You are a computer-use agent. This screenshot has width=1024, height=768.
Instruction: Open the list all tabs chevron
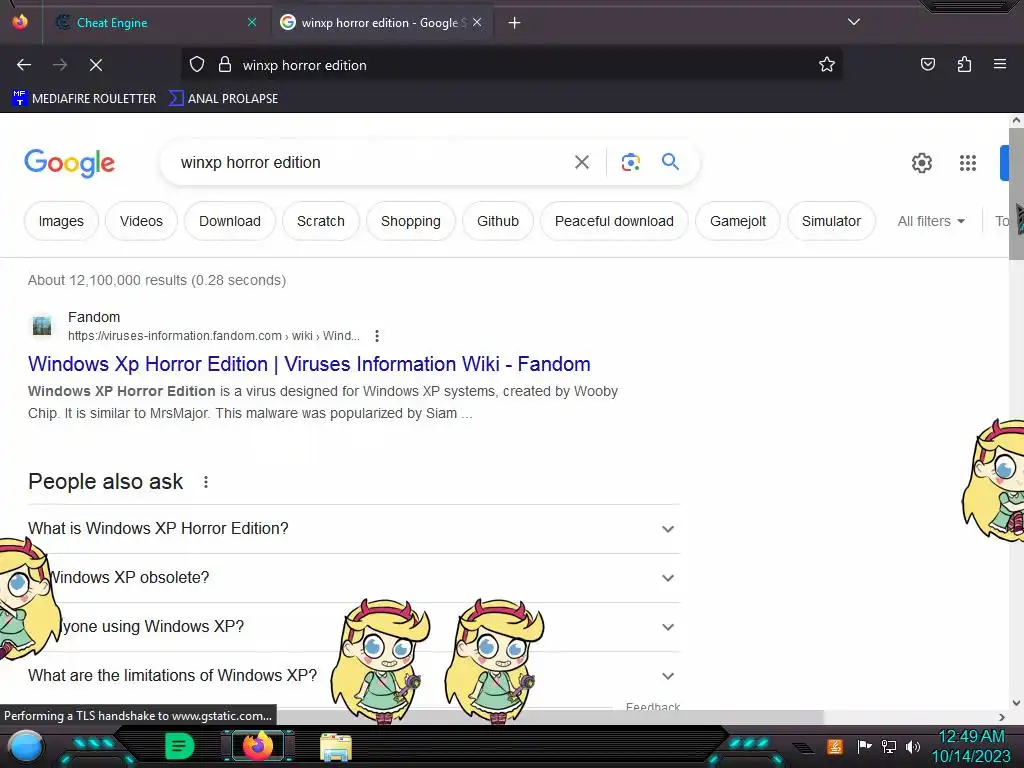click(x=854, y=22)
